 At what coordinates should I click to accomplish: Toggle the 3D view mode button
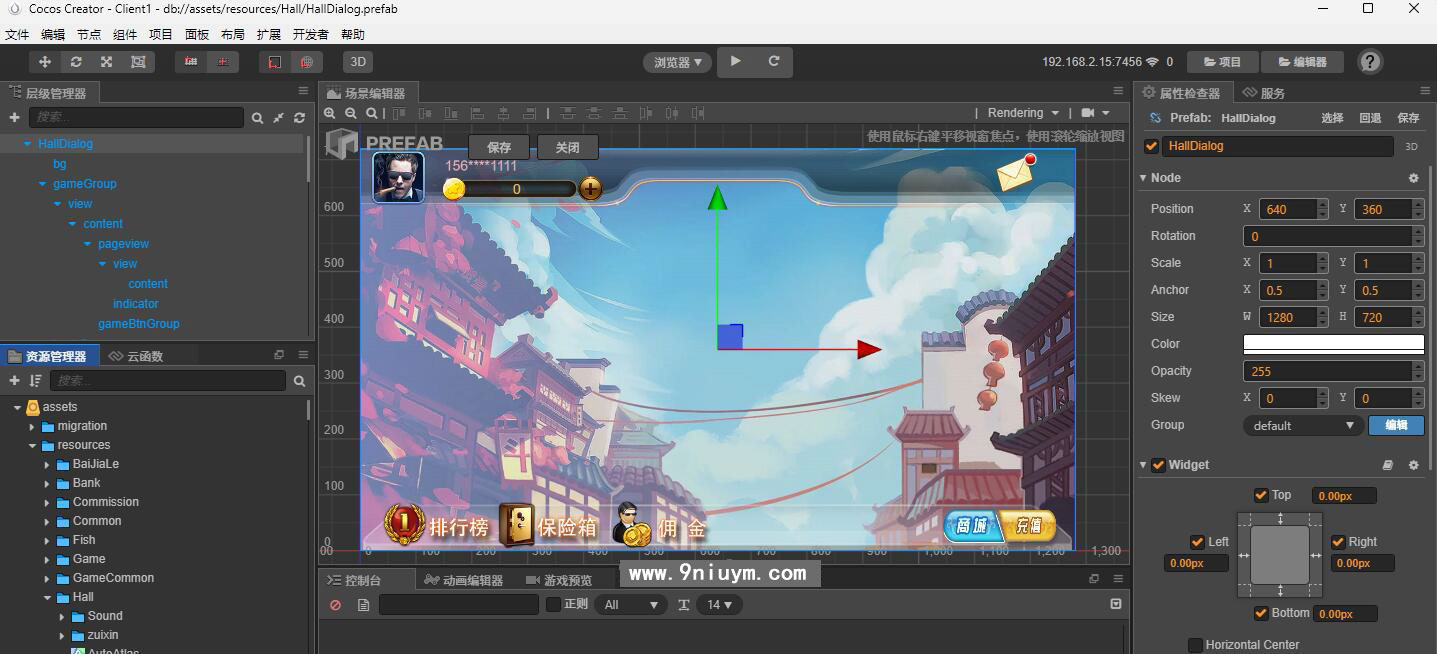(358, 62)
